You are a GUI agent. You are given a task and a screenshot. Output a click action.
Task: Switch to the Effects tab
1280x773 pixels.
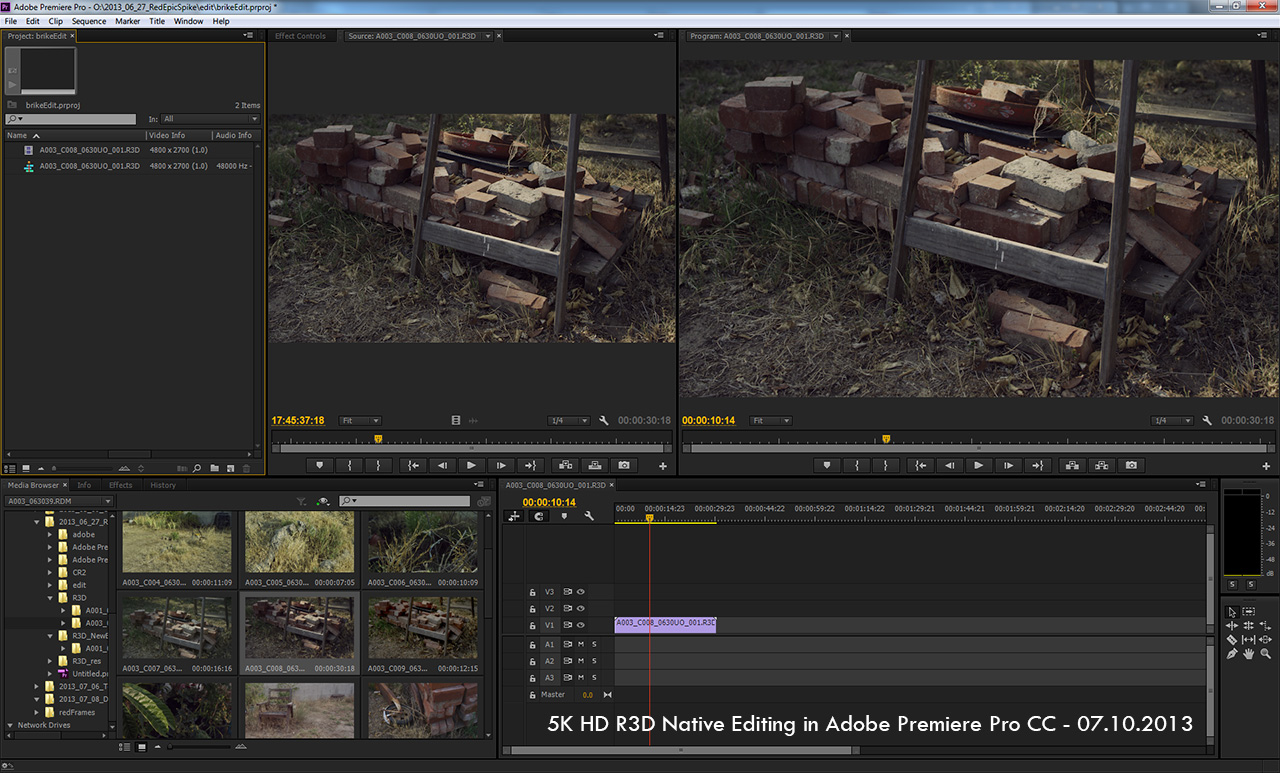click(x=120, y=485)
